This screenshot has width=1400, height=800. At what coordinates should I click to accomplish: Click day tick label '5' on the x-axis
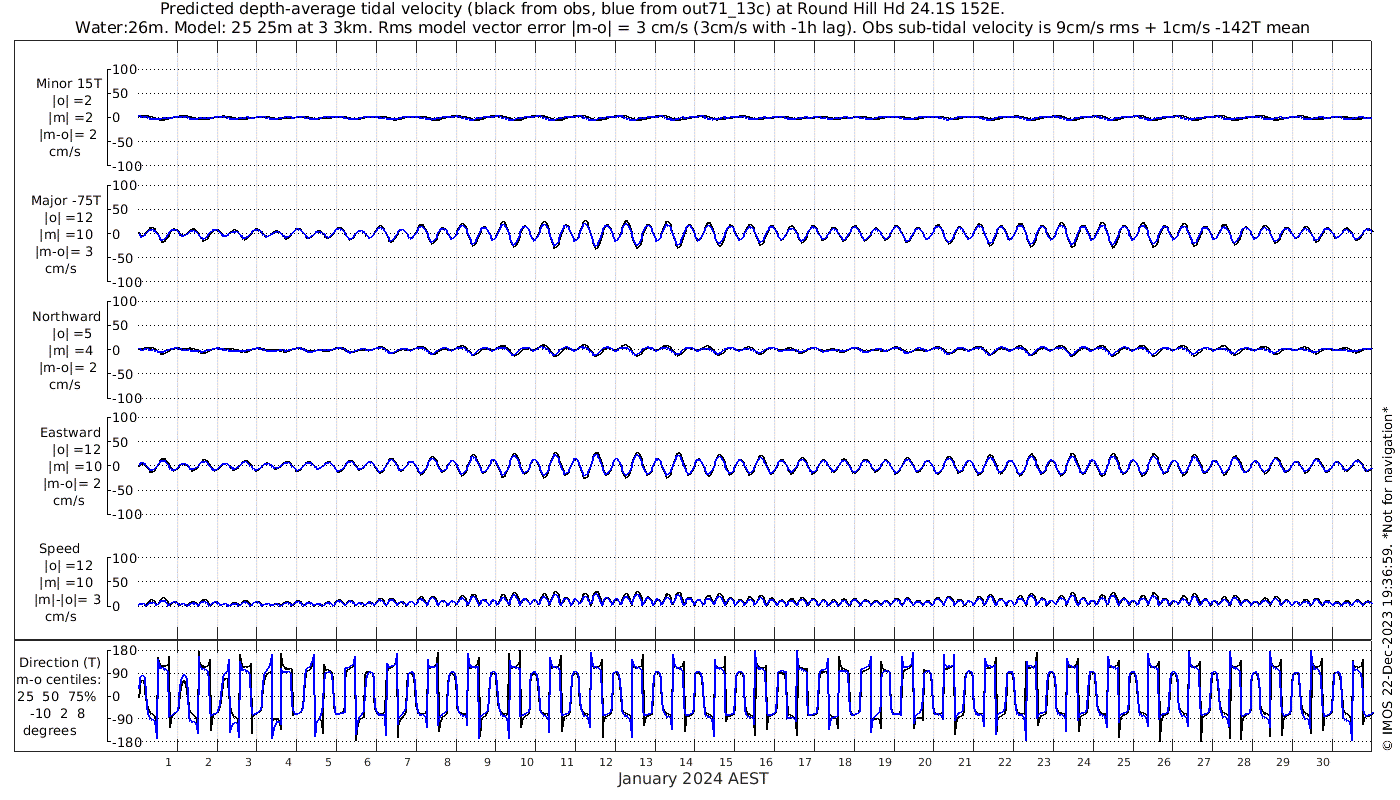pos(328,762)
